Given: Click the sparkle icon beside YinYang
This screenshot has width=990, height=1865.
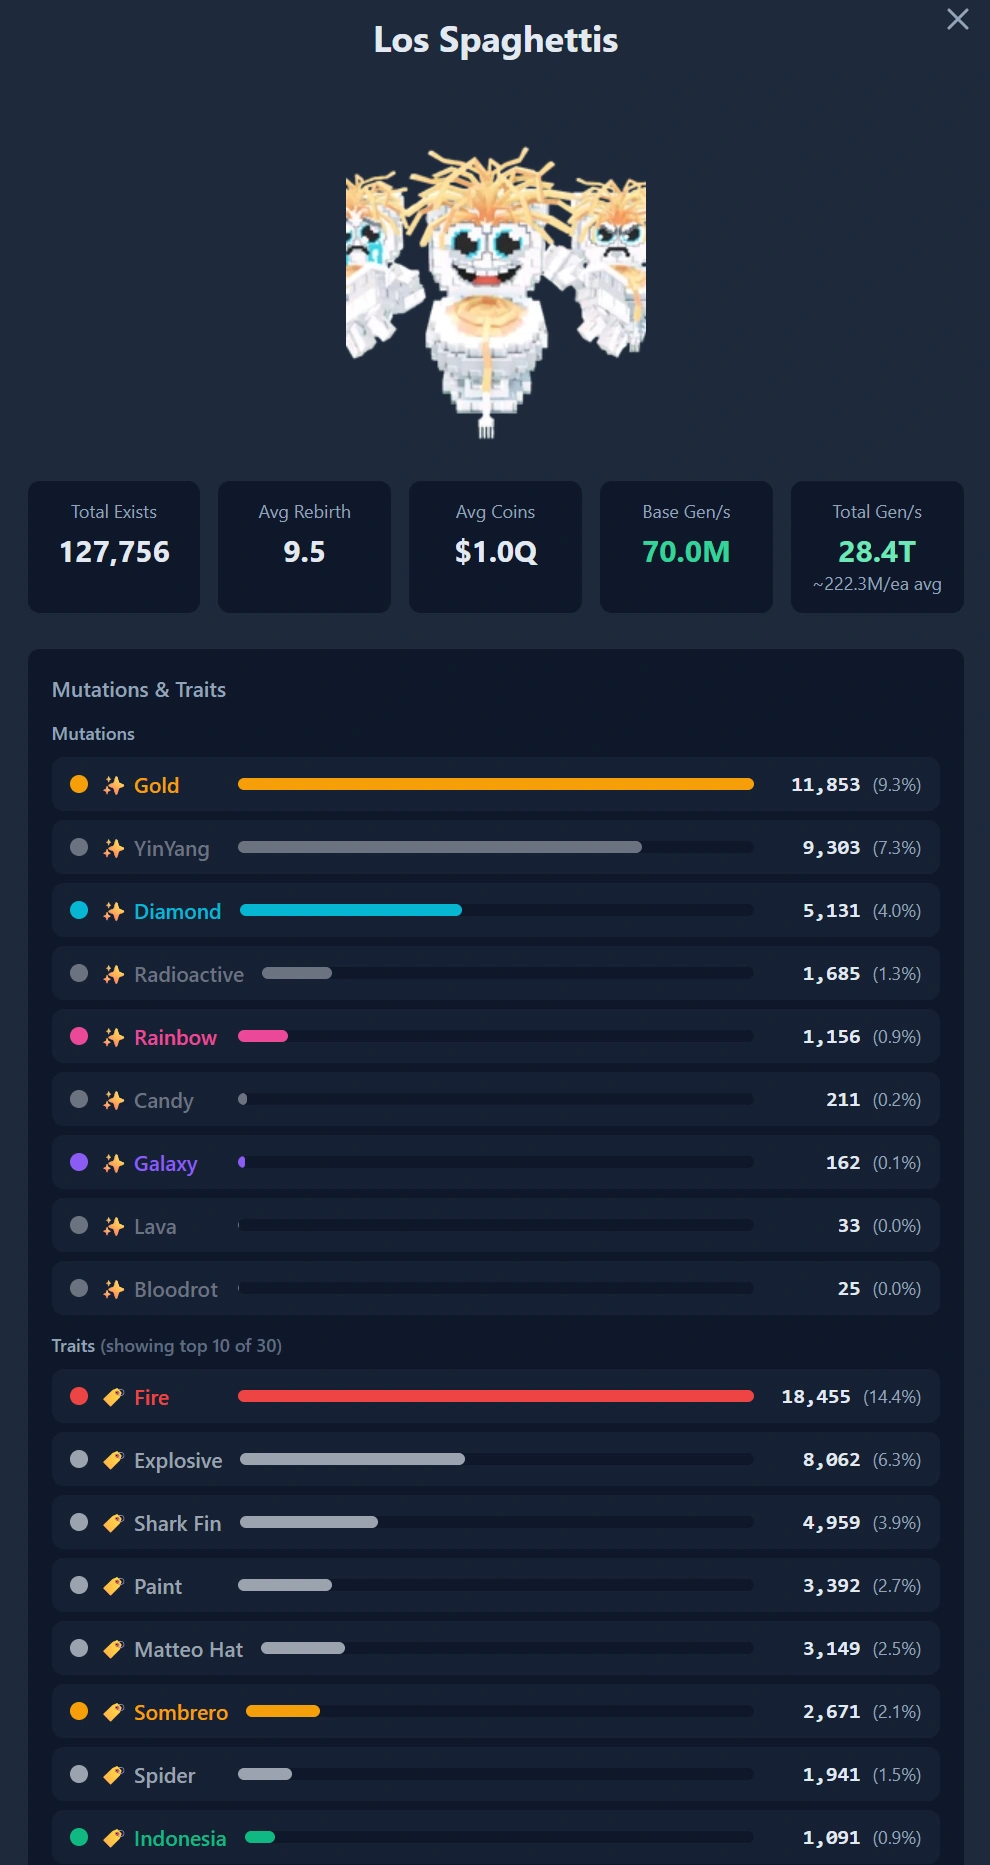Looking at the screenshot, I should (114, 848).
